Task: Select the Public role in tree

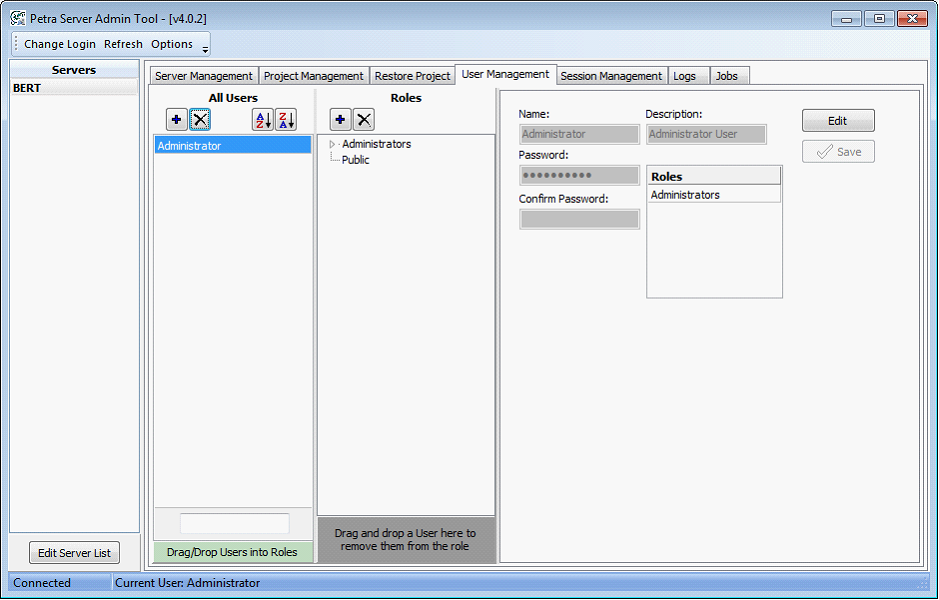Action: 355,160
